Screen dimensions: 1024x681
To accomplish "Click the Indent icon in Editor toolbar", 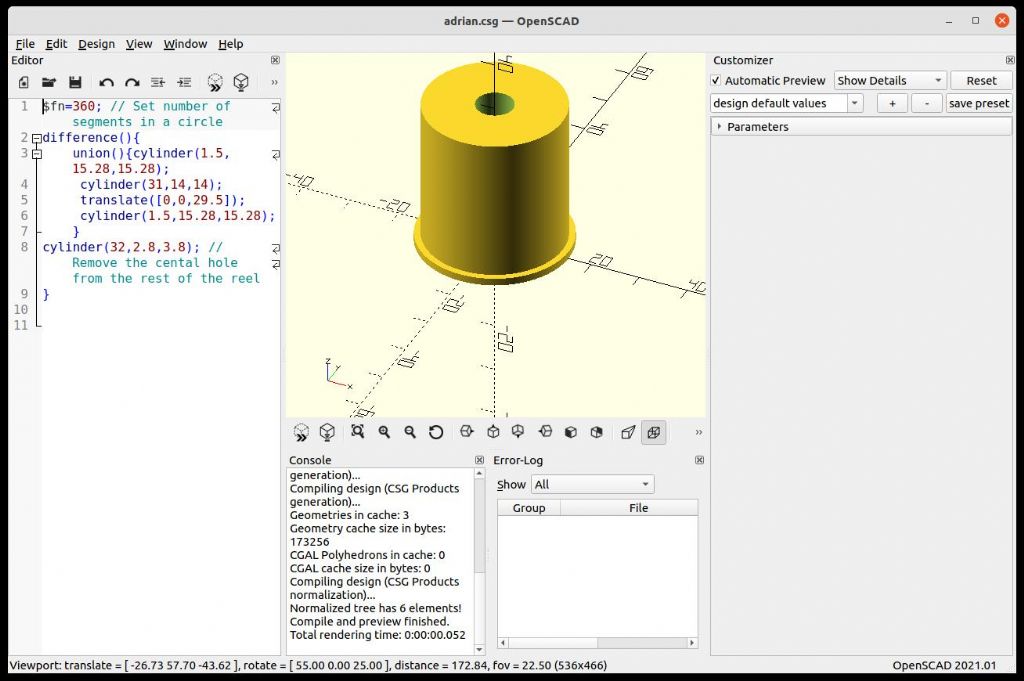I will 184,82.
